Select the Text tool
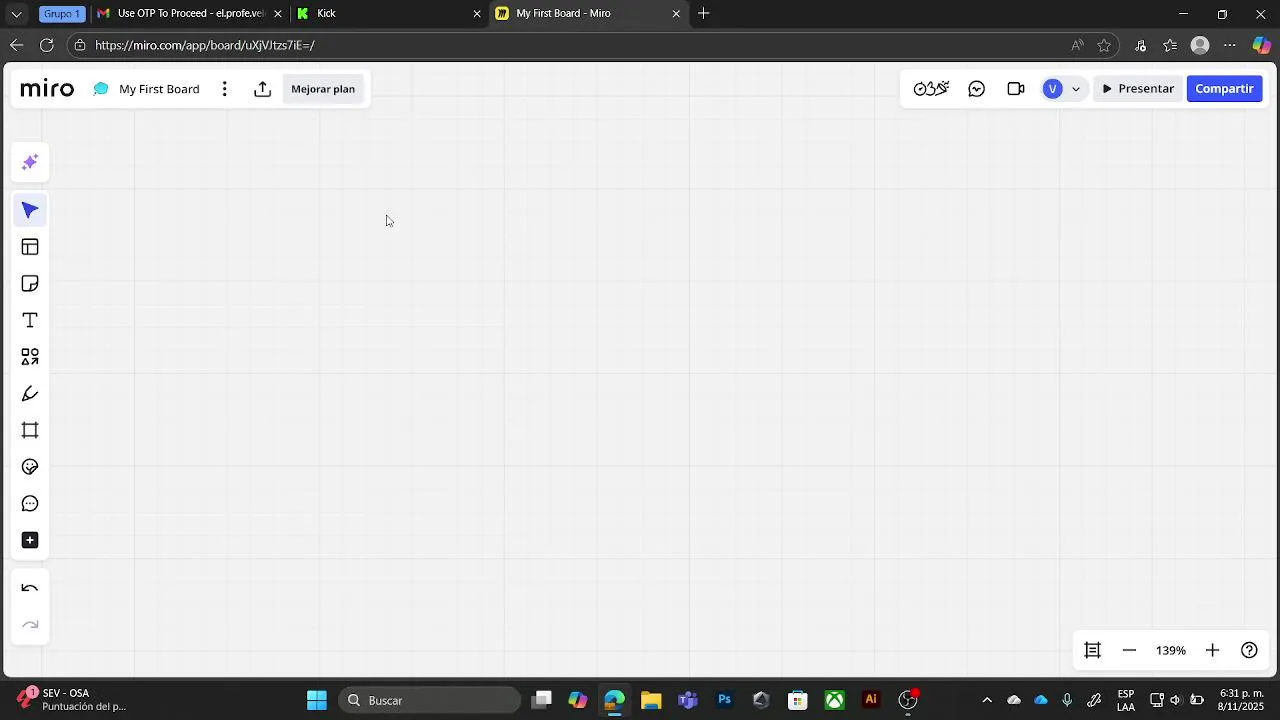This screenshot has height=720, width=1280. click(30, 320)
